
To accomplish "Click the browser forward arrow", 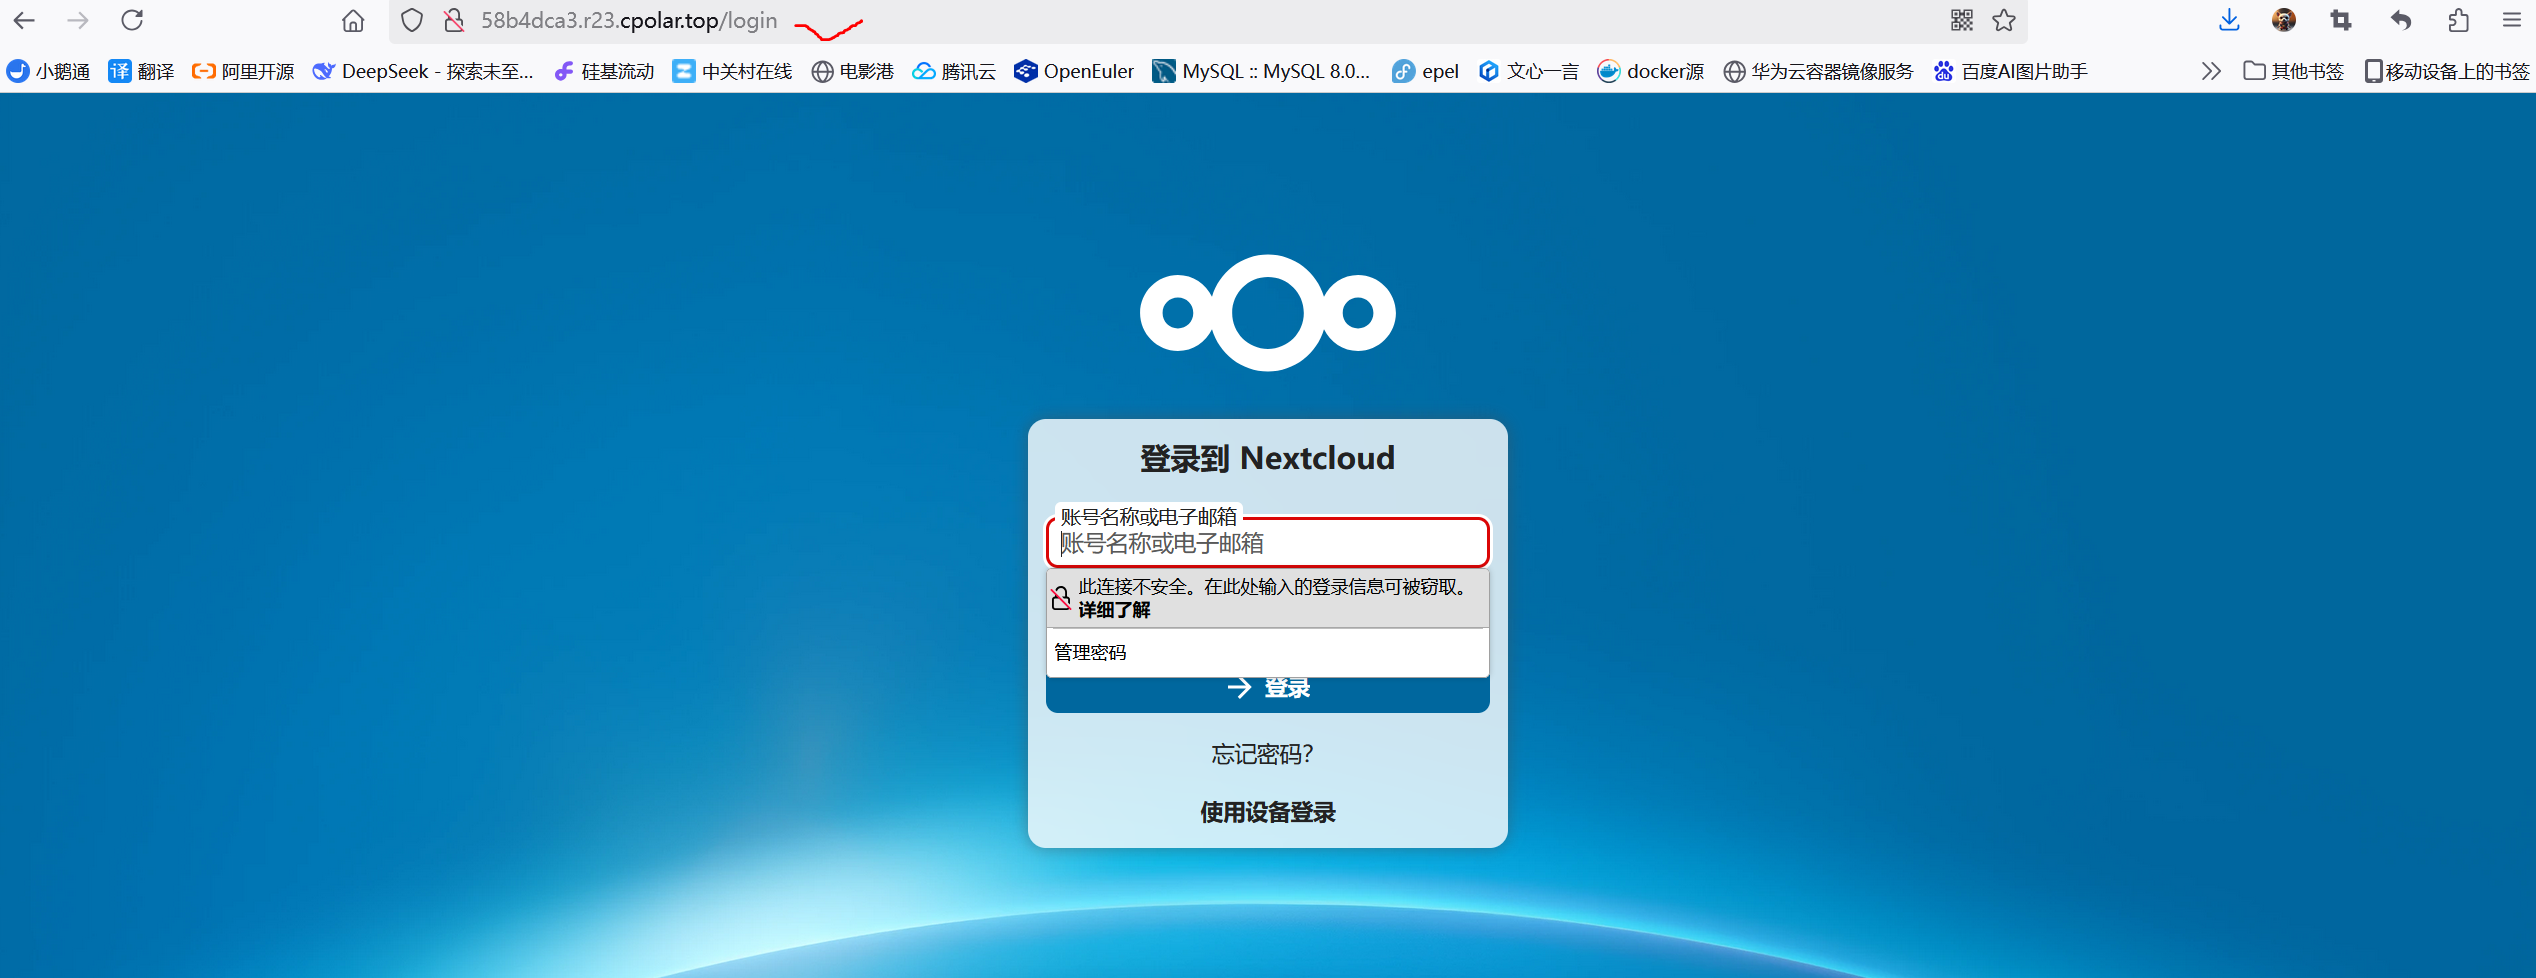I will [x=78, y=20].
